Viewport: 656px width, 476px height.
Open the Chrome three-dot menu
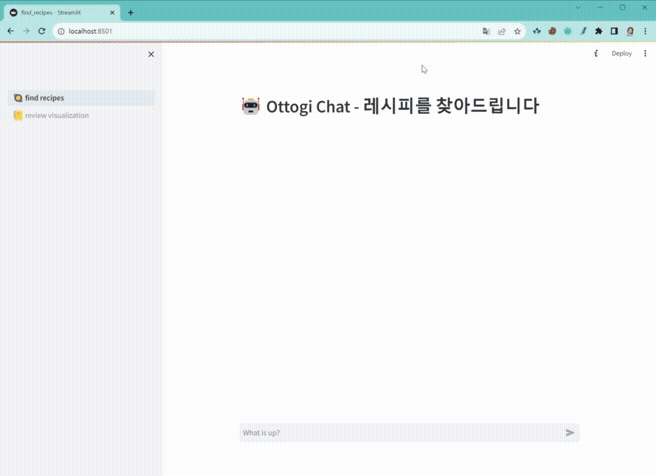(x=645, y=31)
